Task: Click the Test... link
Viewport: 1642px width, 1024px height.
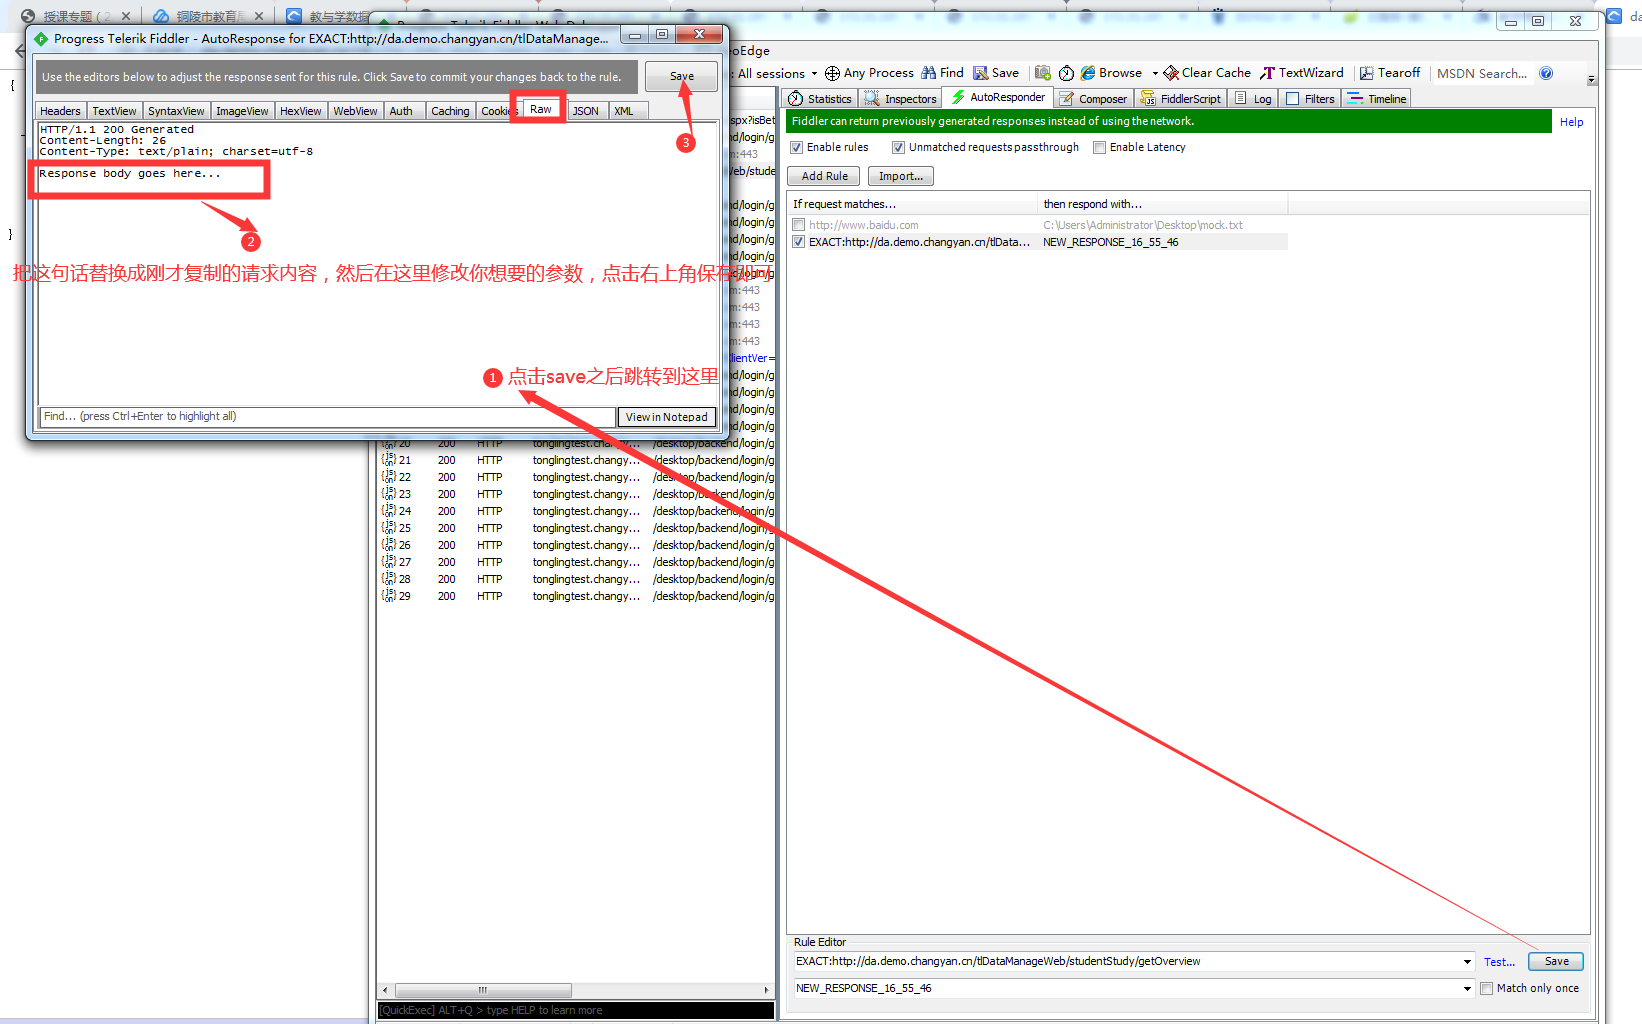Action: (1499, 962)
